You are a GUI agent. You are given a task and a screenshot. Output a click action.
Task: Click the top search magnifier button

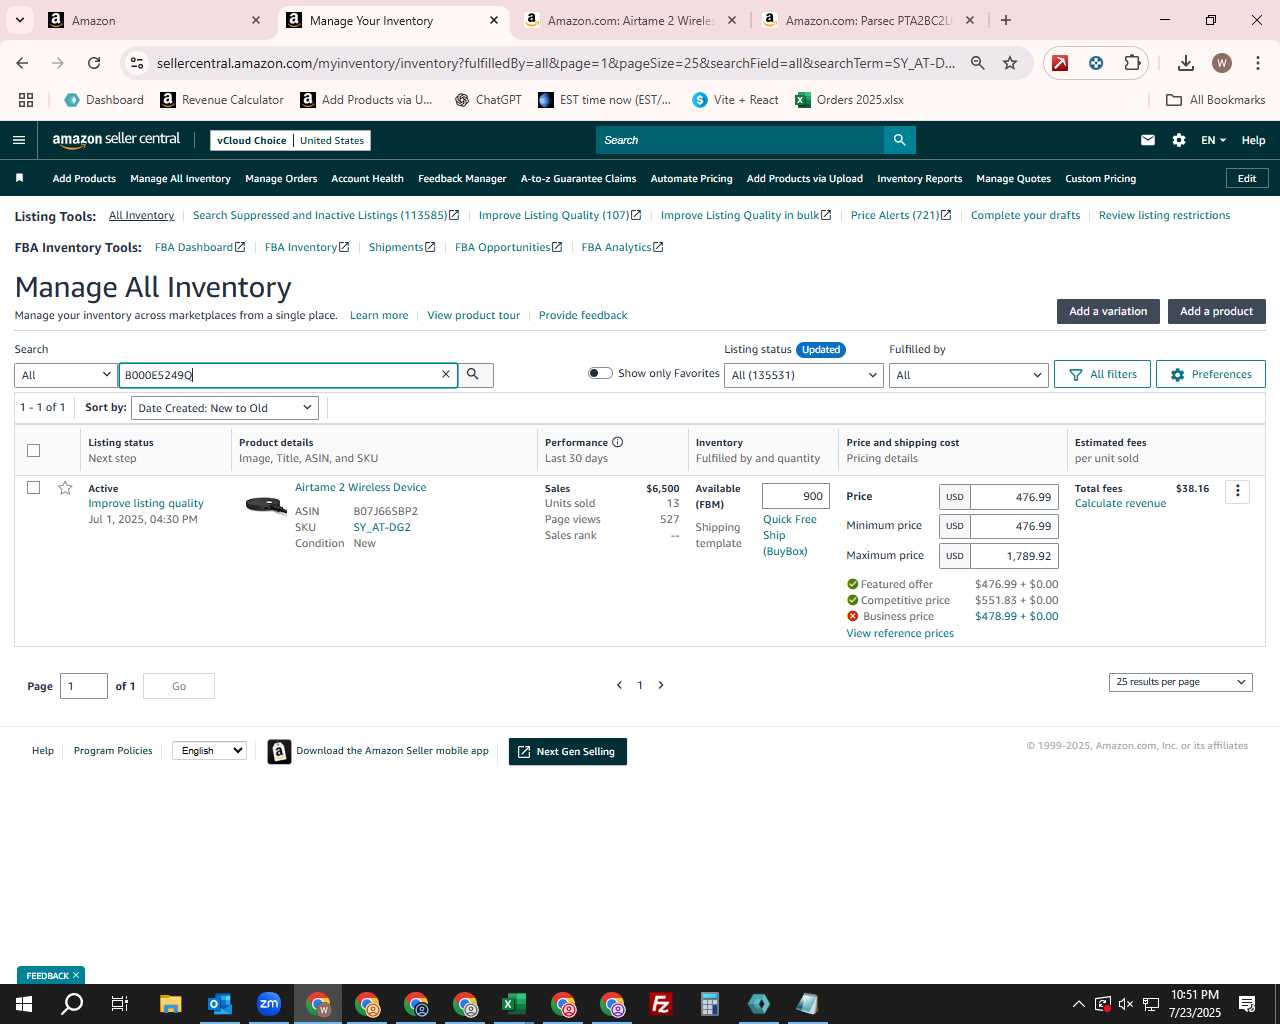(x=899, y=140)
